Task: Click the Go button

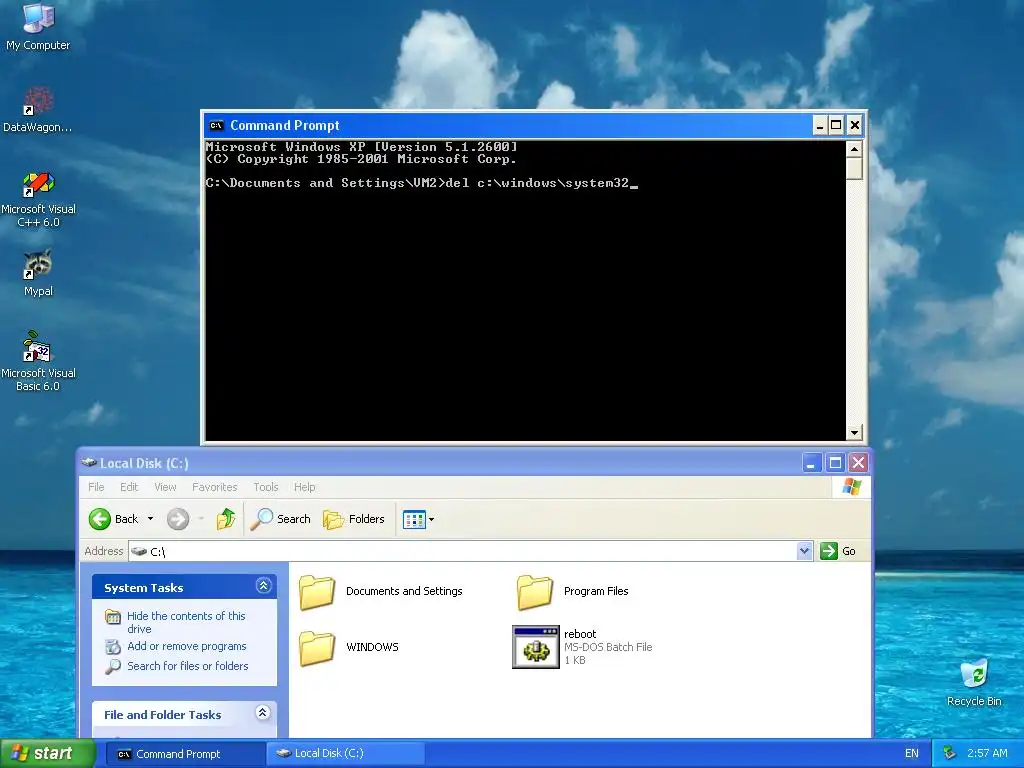Action: (x=839, y=551)
